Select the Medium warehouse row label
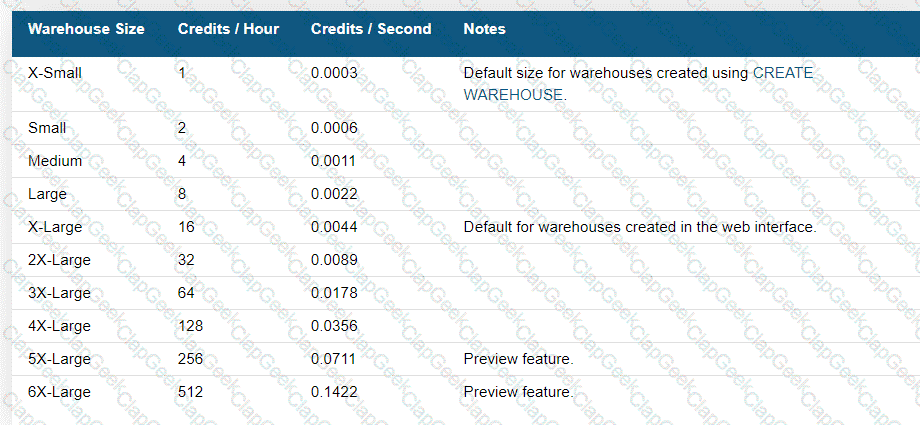This screenshot has width=920, height=425. point(55,161)
